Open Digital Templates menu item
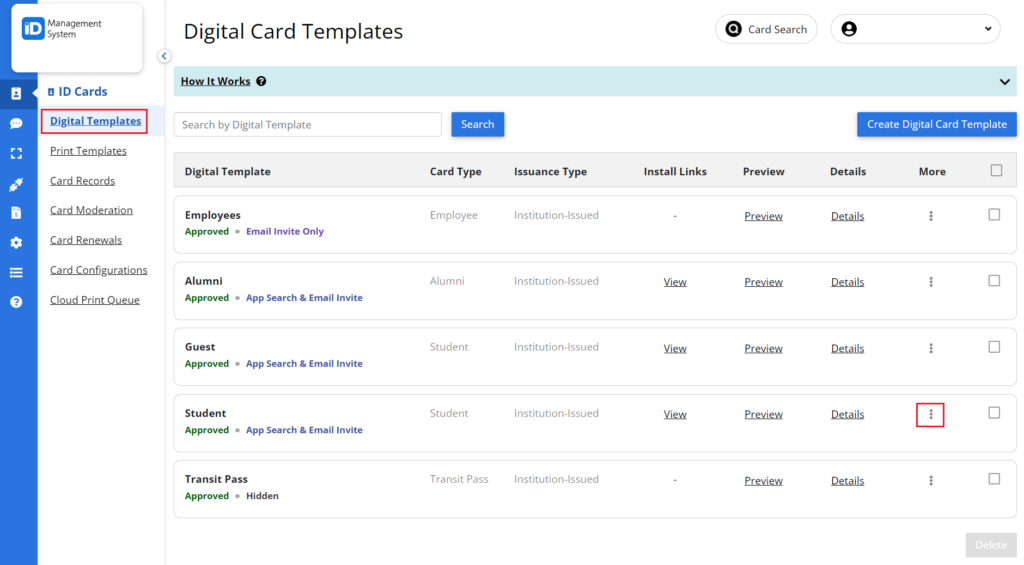Screen dimensions: 1024x565 pyautogui.click(x=95, y=121)
